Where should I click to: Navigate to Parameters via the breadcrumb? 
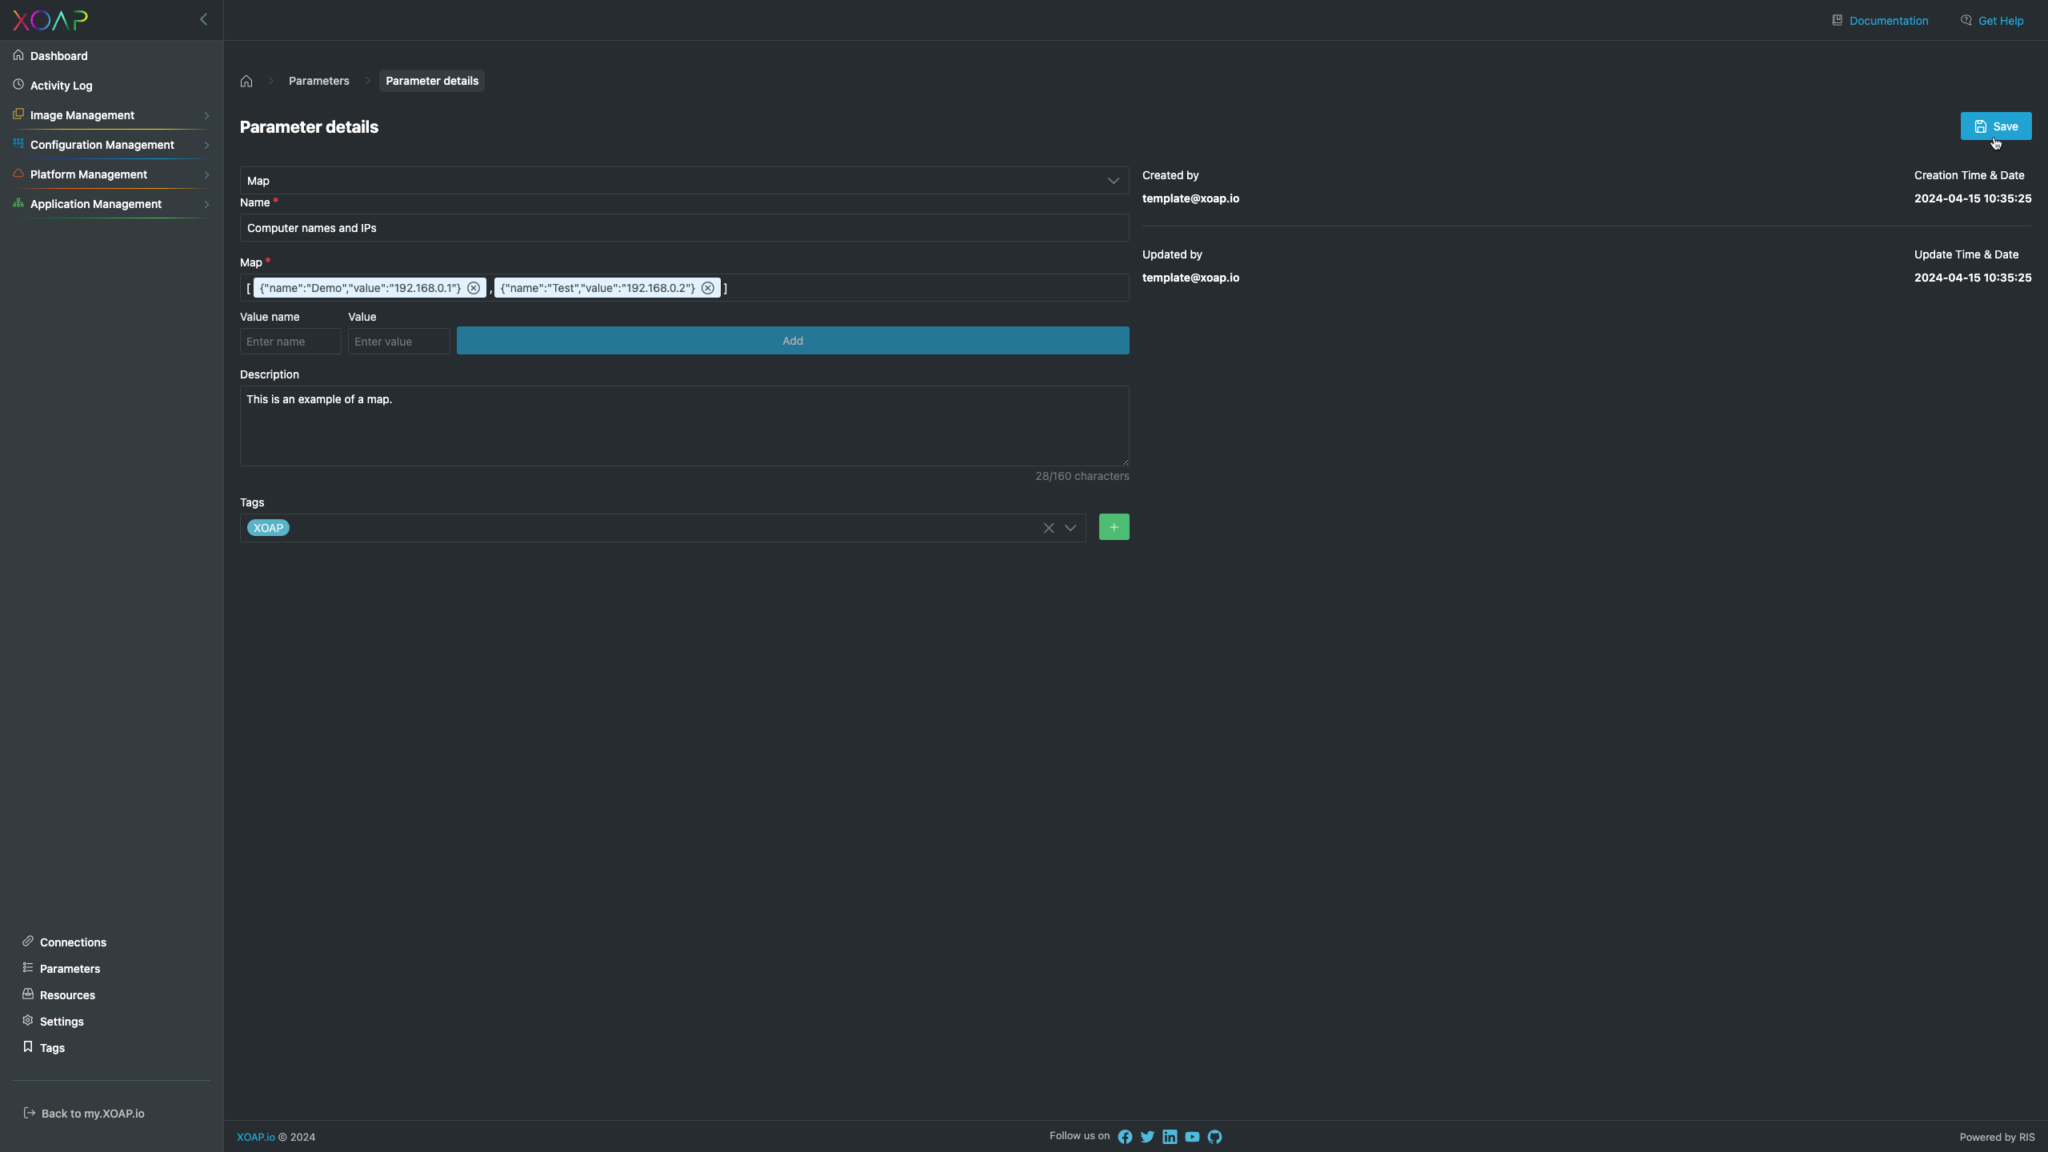click(318, 80)
